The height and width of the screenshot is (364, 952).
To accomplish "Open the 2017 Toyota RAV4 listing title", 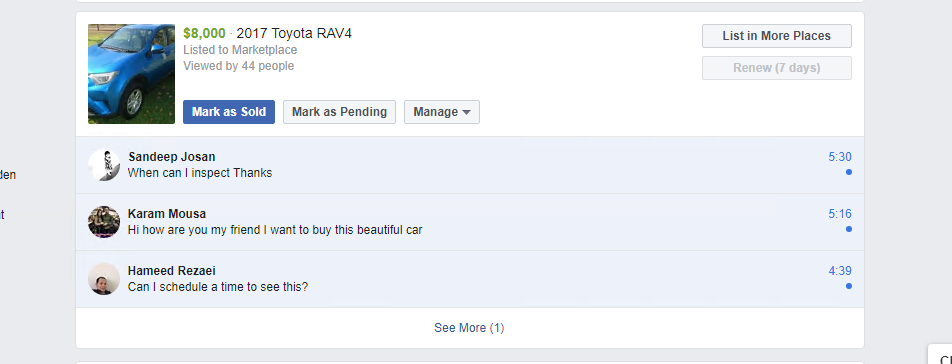I will coord(294,33).
